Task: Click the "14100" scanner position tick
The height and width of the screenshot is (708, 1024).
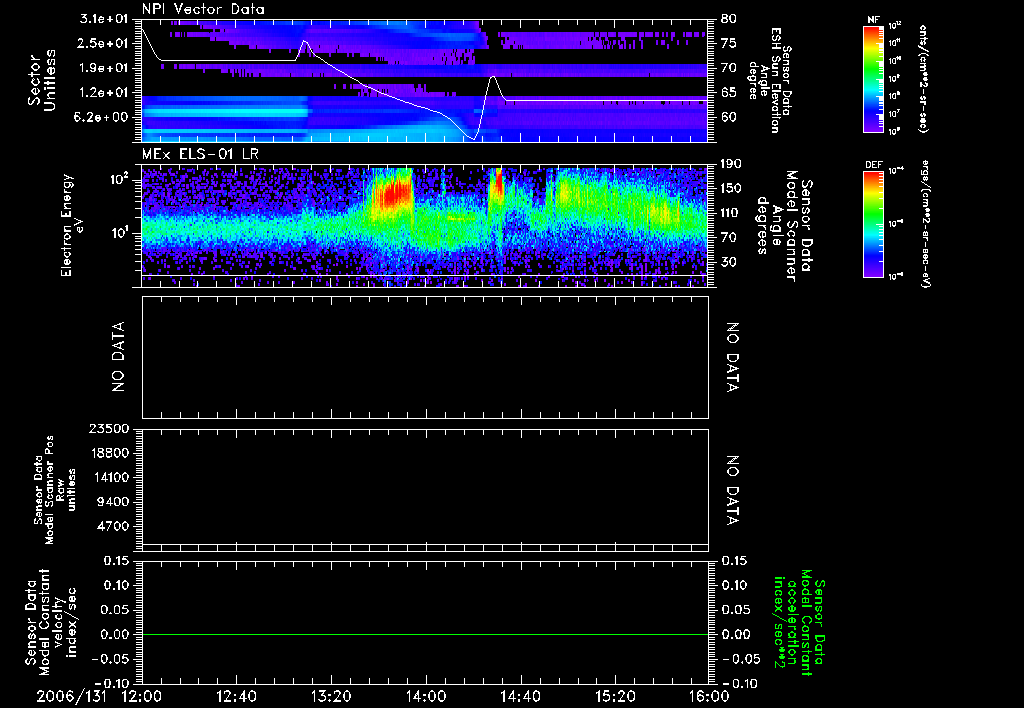Action: pyautogui.click(x=111, y=477)
